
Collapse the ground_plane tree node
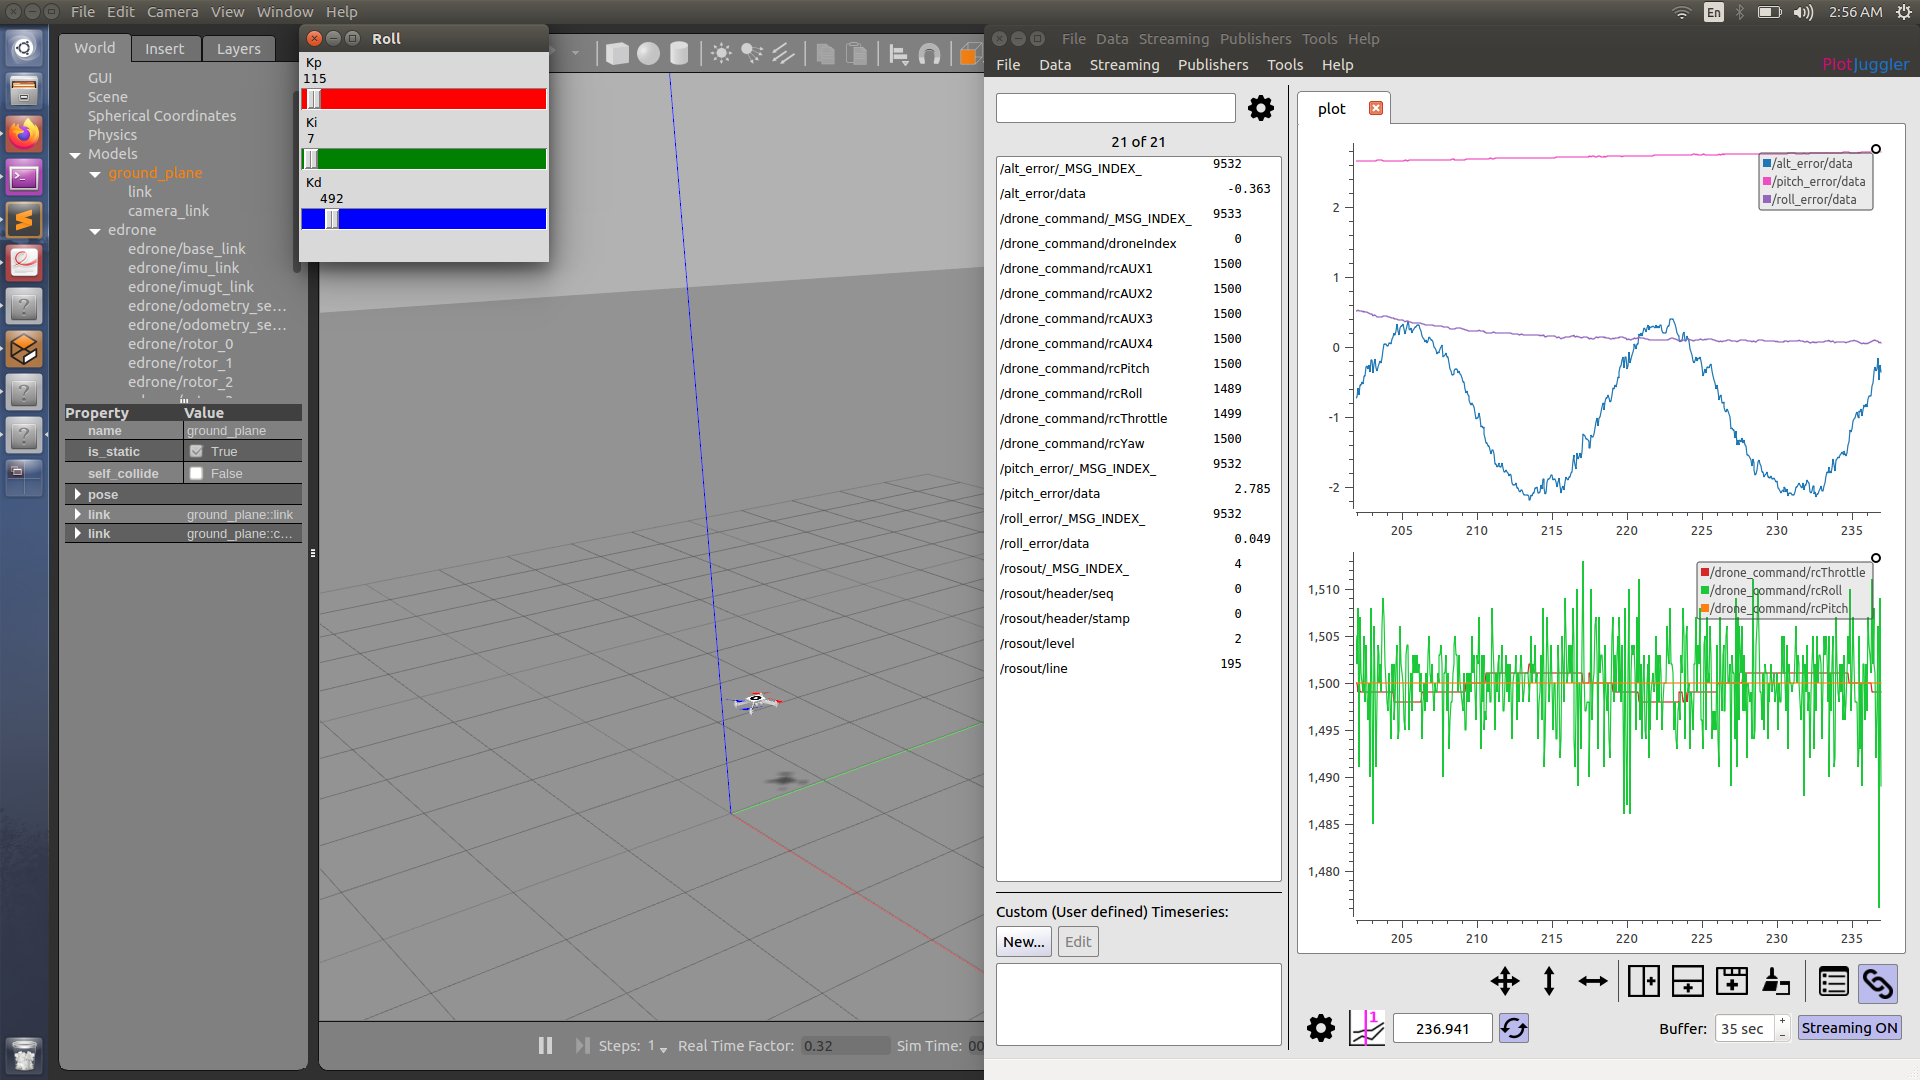point(95,174)
